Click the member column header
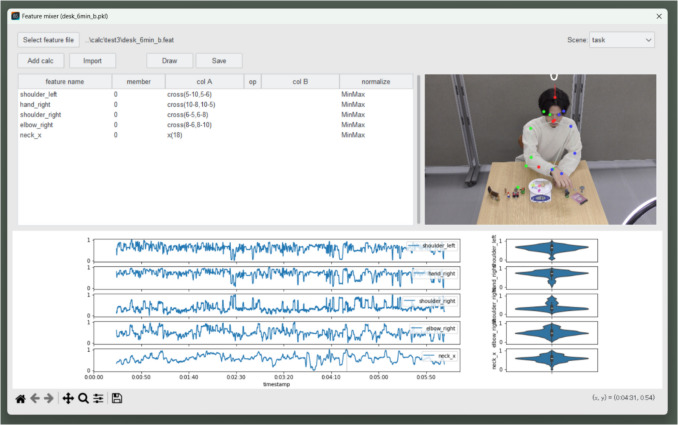This screenshot has height=425, width=678. 139,81
